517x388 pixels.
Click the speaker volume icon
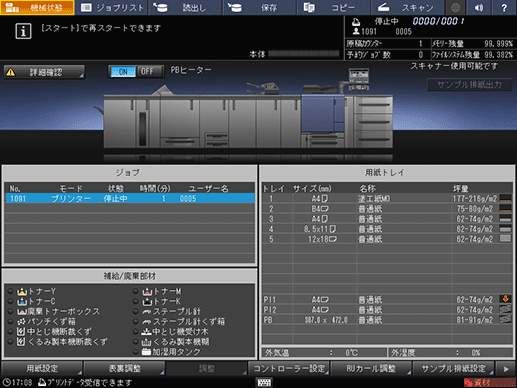[479, 7]
